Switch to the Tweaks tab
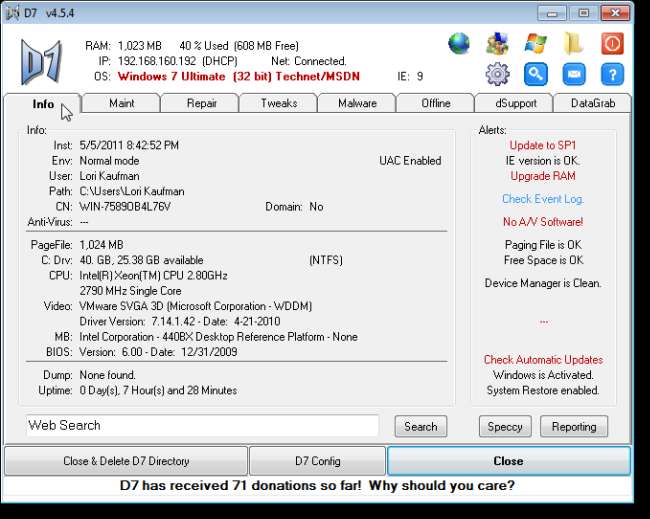This screenshot has height=519, width=650. tap(279, 103)
